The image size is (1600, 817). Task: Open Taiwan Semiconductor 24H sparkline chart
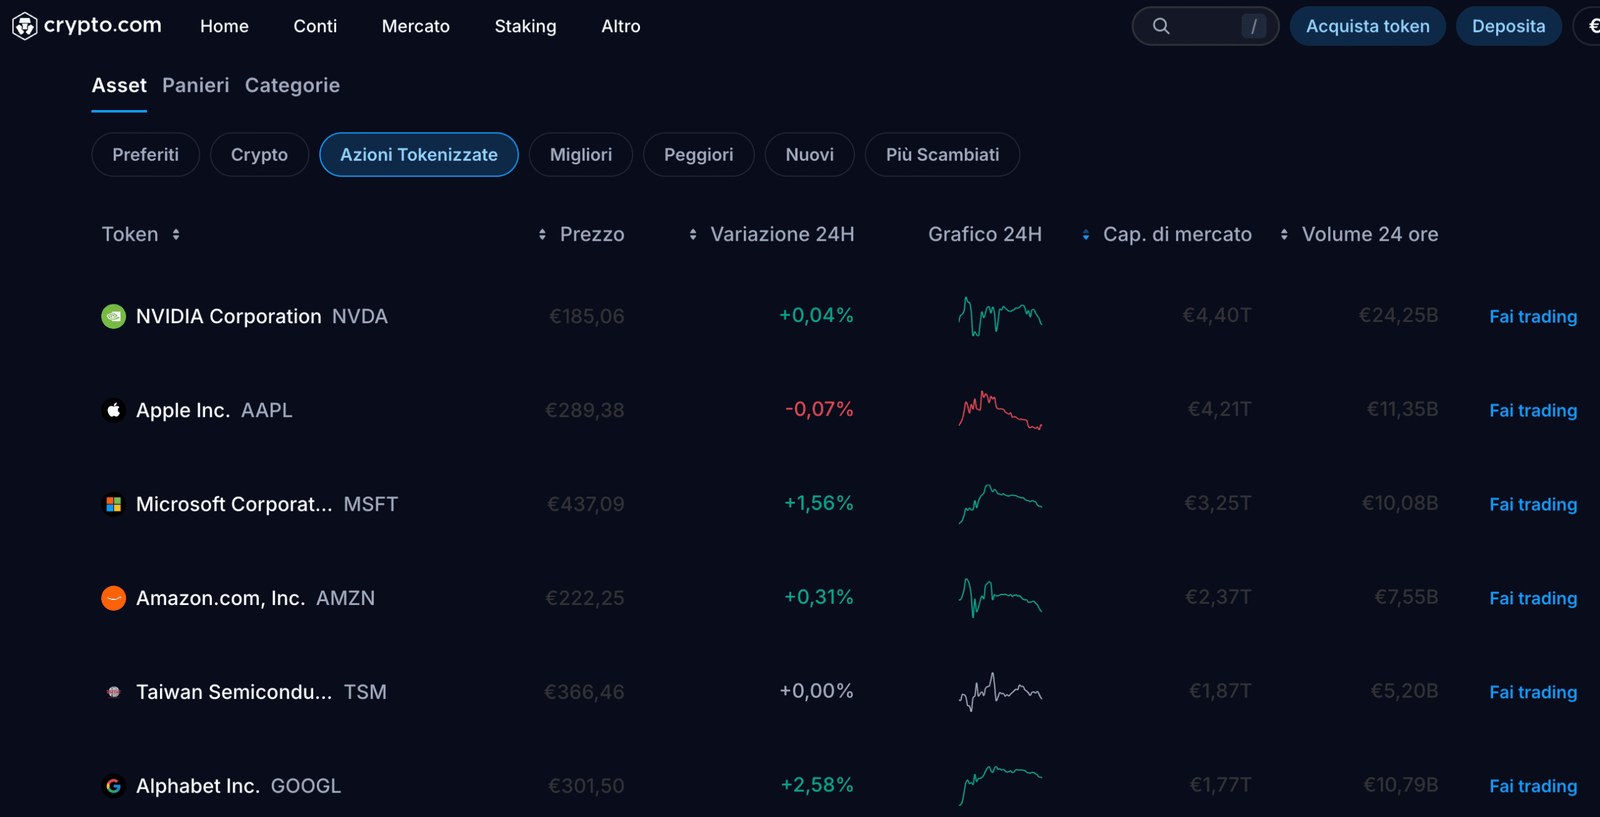pyautogui.click(x=1000, y=692)
